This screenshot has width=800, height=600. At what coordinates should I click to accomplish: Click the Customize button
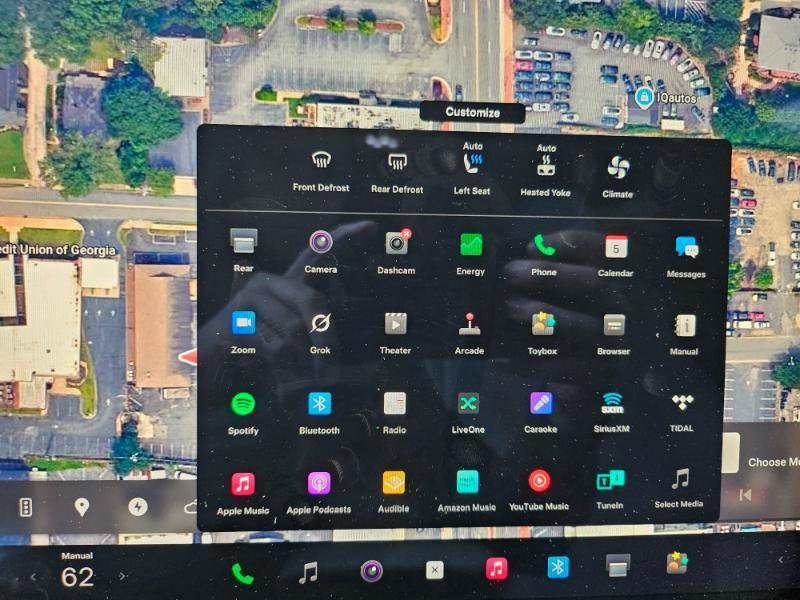(472, 113)
